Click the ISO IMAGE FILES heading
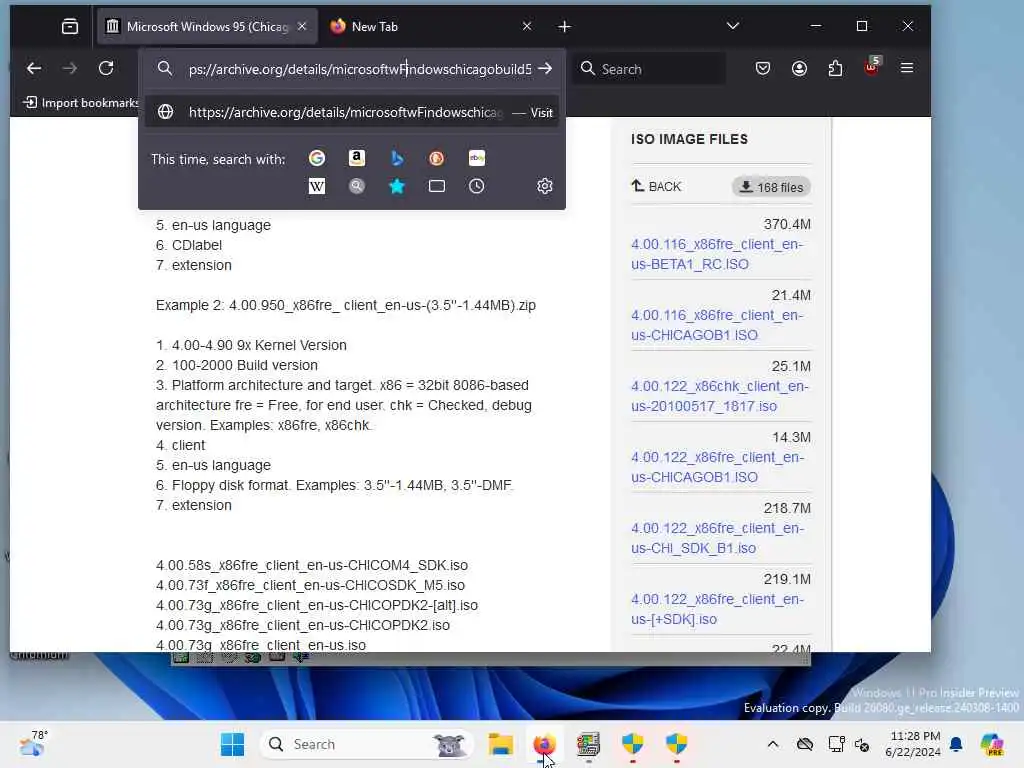This screenshot has height=768, width=1024. [689, 139]
